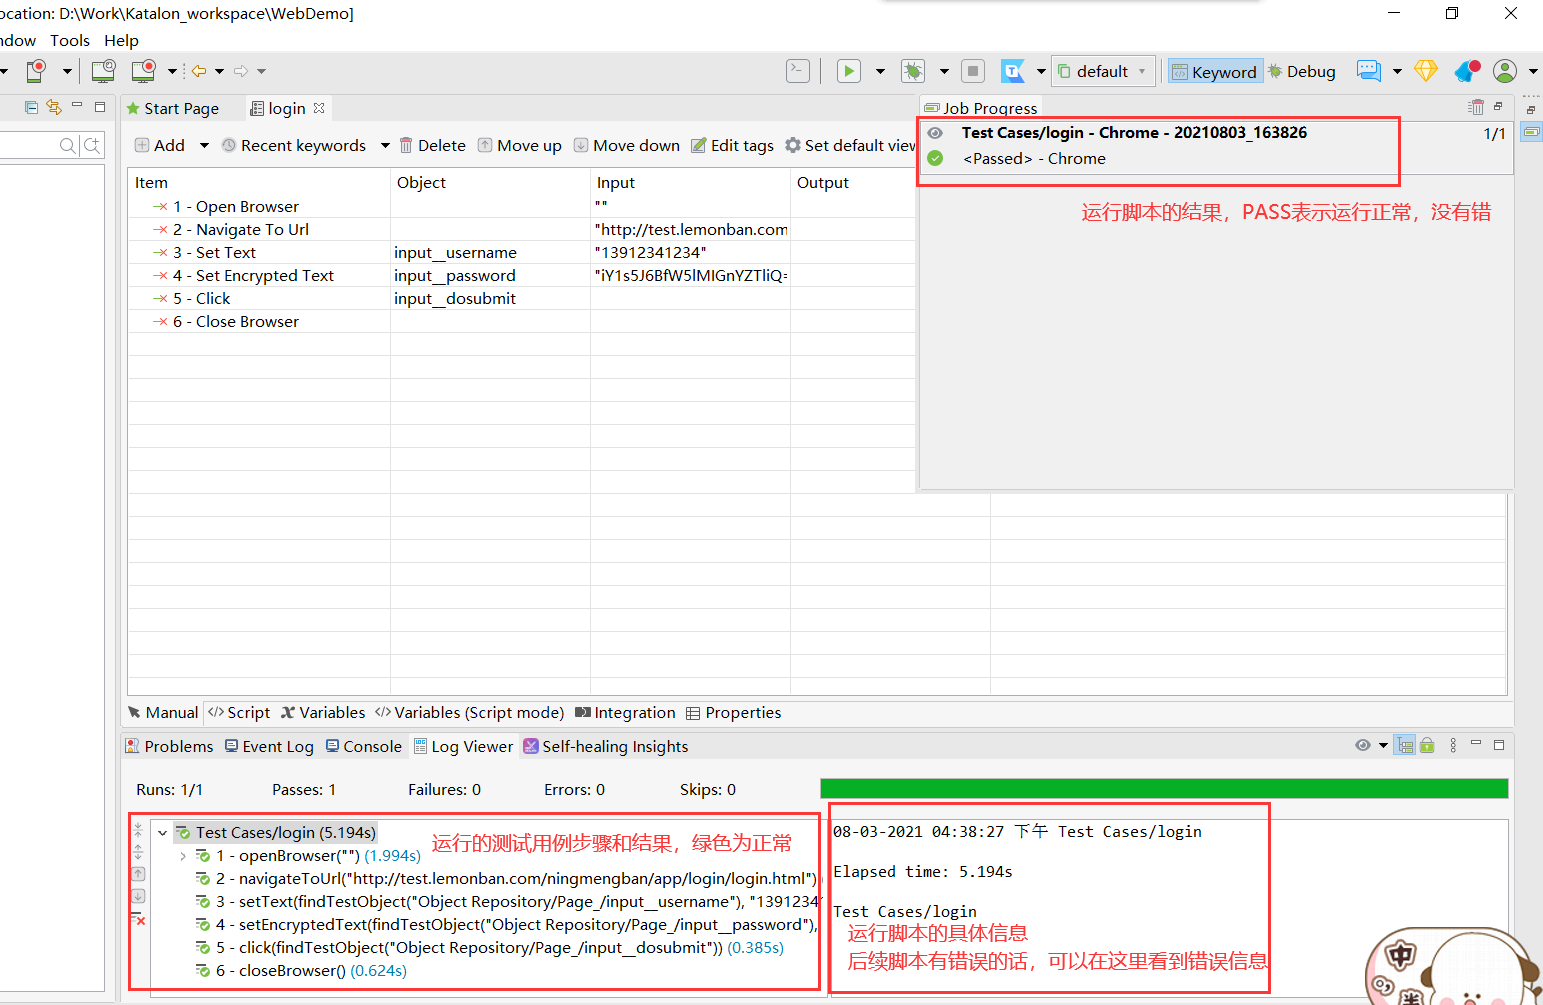The height and width of the screenshot is (1005, 1543).
Task: Click the Katalon TestOps icon
Action: tap(1013, 71)
